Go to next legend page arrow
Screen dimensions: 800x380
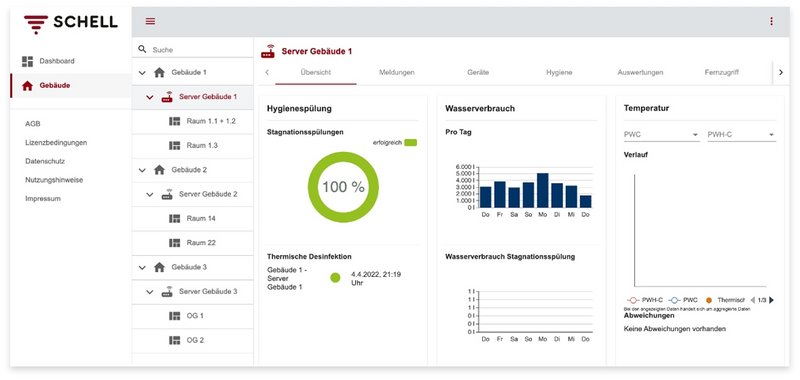[x=771, y=300]
